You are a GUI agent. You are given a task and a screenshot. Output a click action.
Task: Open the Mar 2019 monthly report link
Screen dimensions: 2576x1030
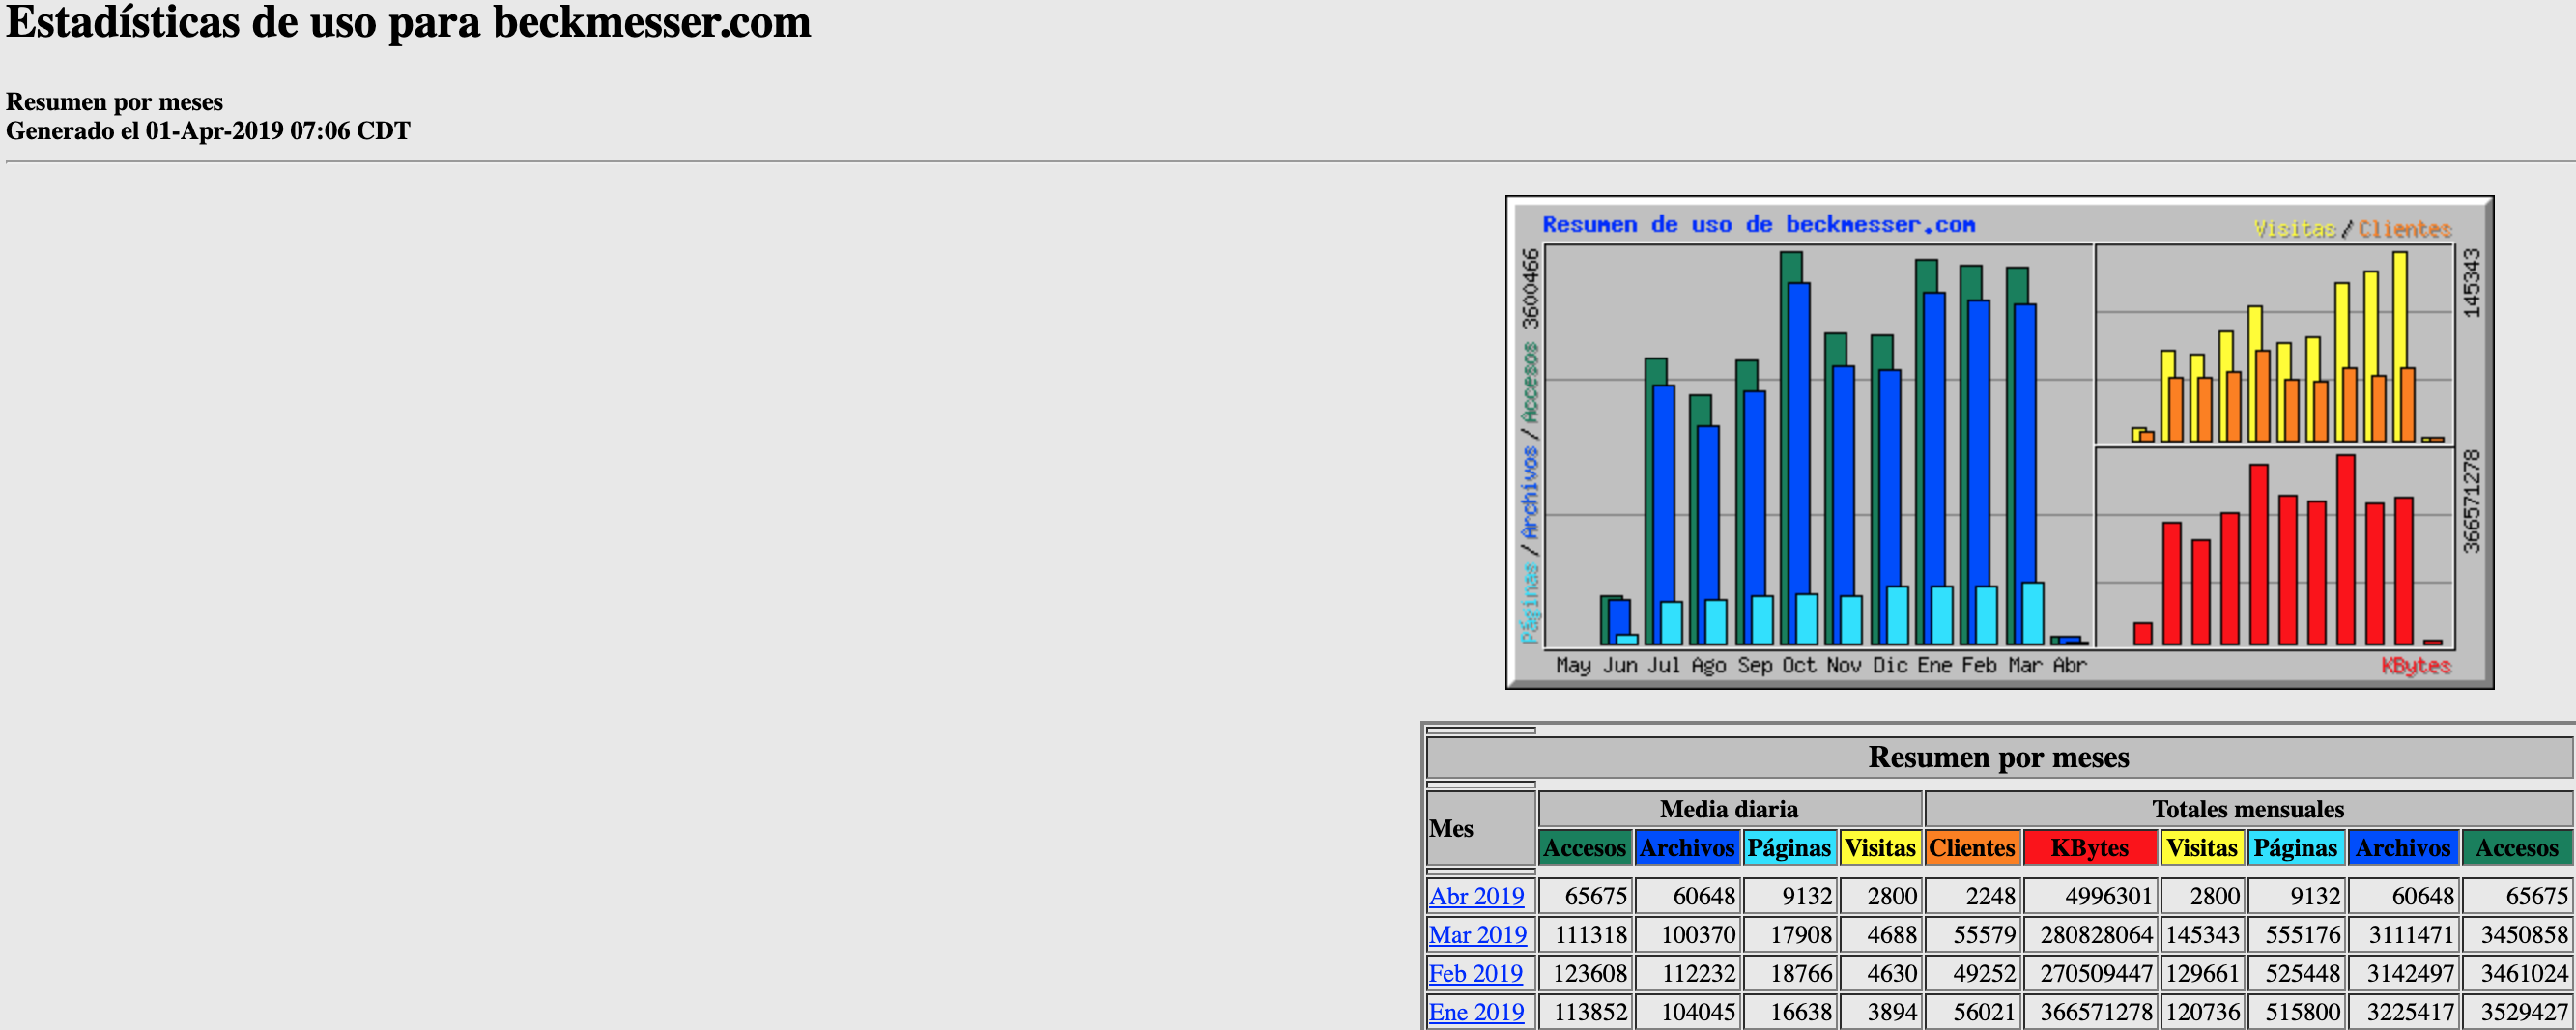pos(1477,934)
